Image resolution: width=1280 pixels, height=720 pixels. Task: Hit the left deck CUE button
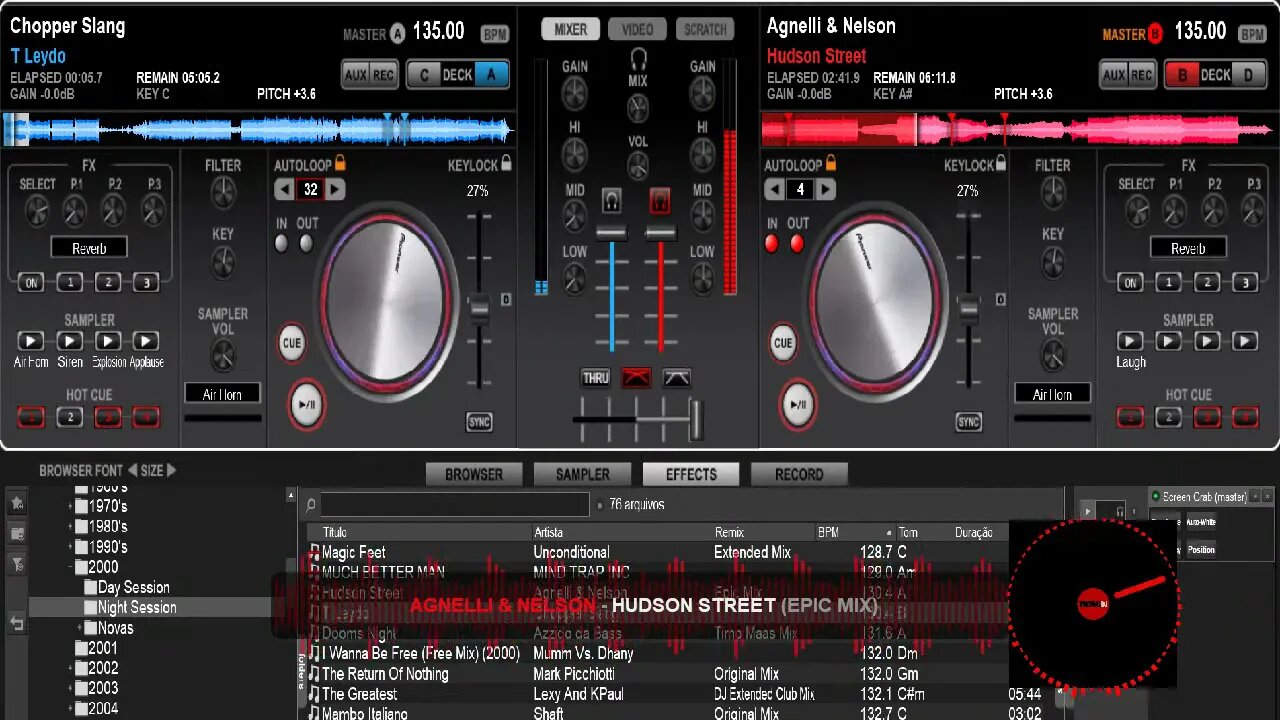(x=291, y=343)
